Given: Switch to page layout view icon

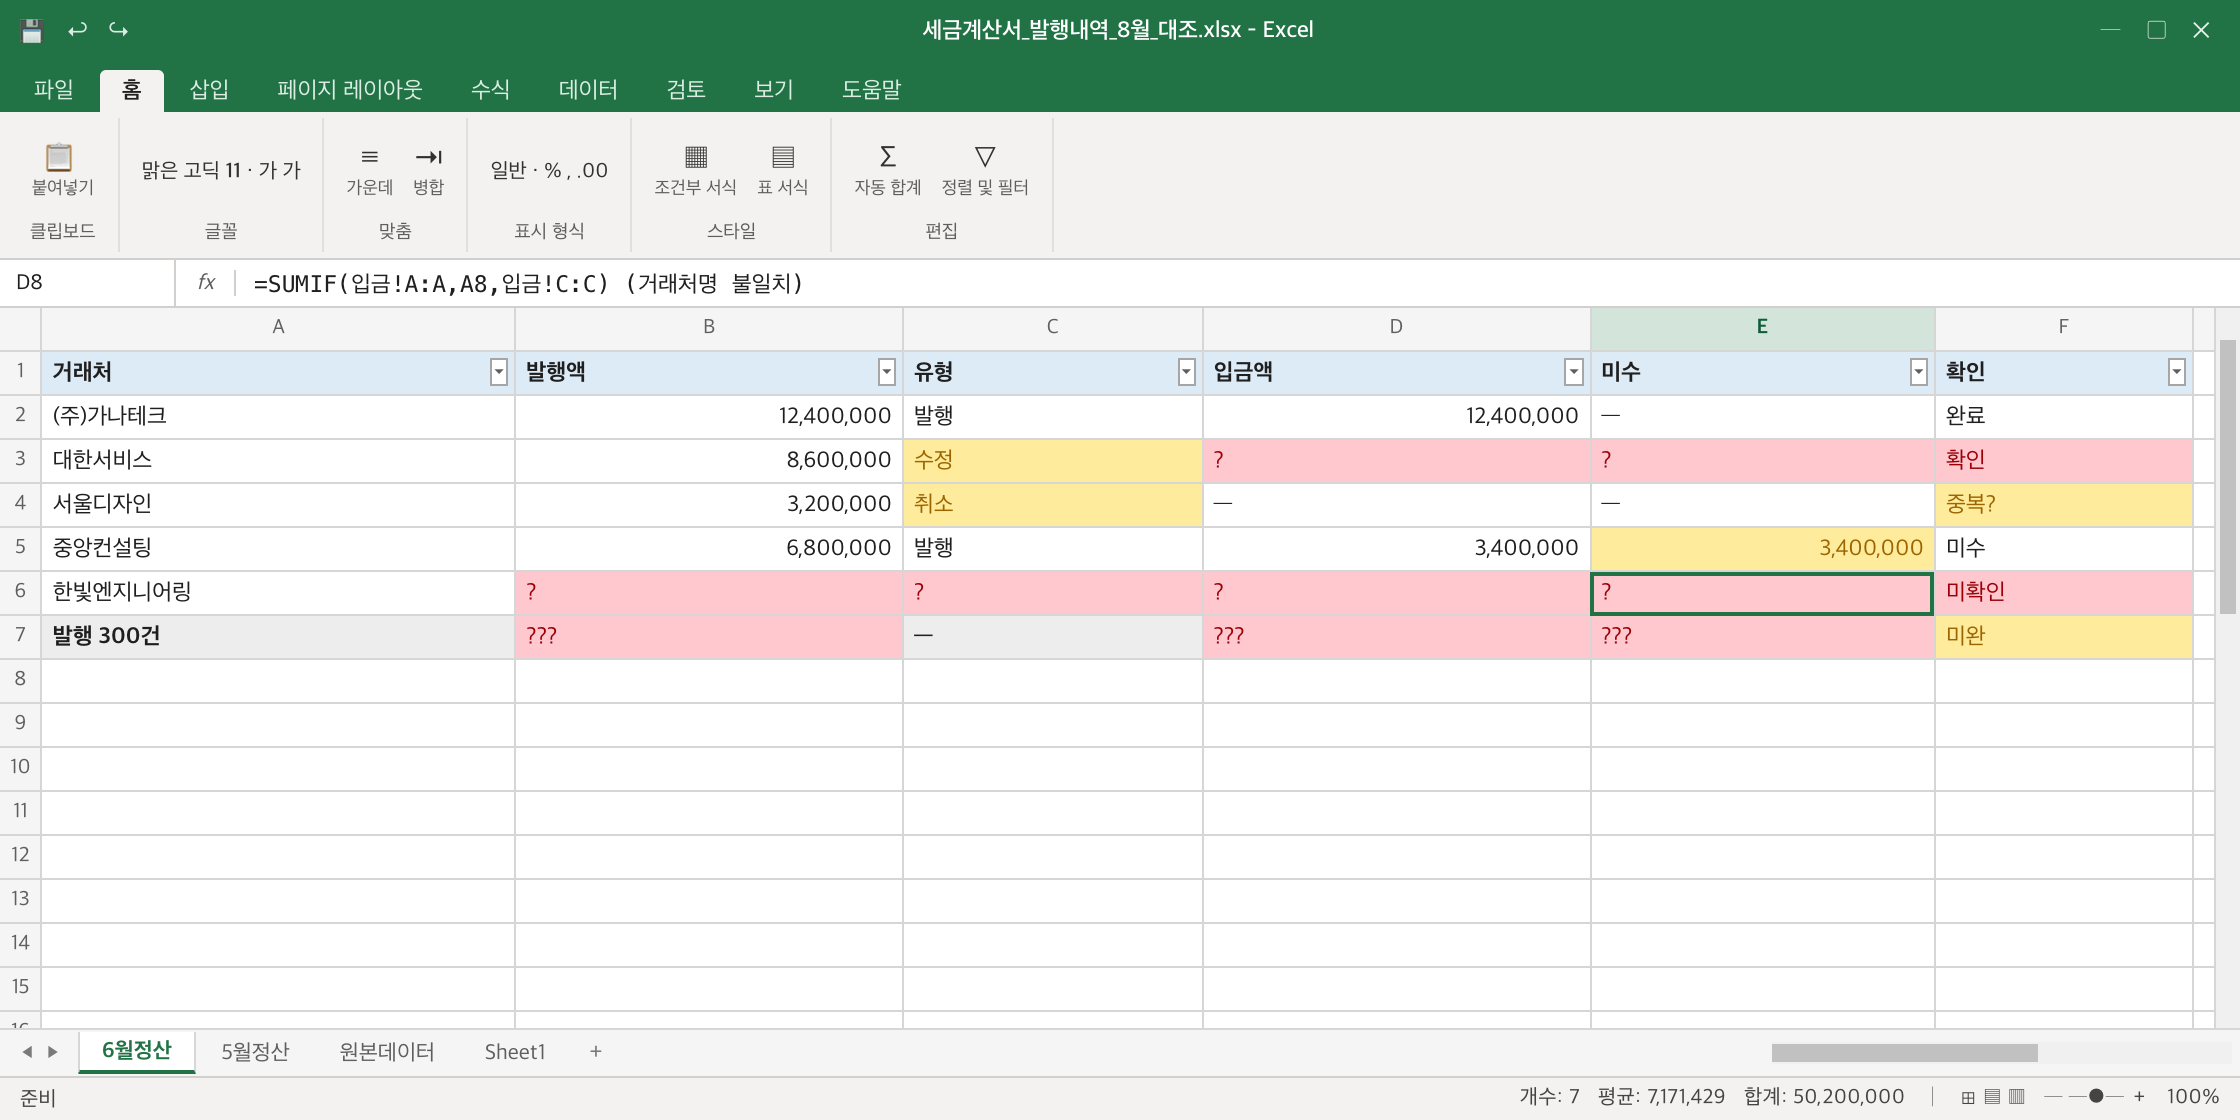Looking at the screenshot, I should [x=1992, y=1097].
